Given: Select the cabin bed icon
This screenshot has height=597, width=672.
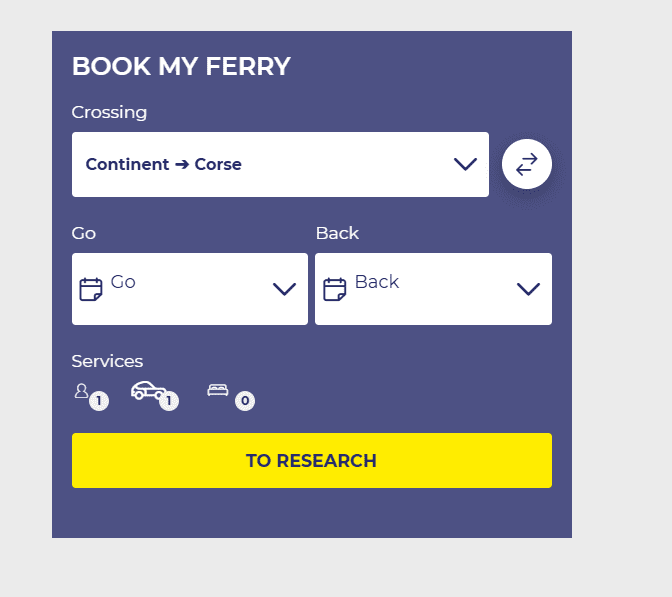Looking at the screenshot, I should tap(217, 390).
